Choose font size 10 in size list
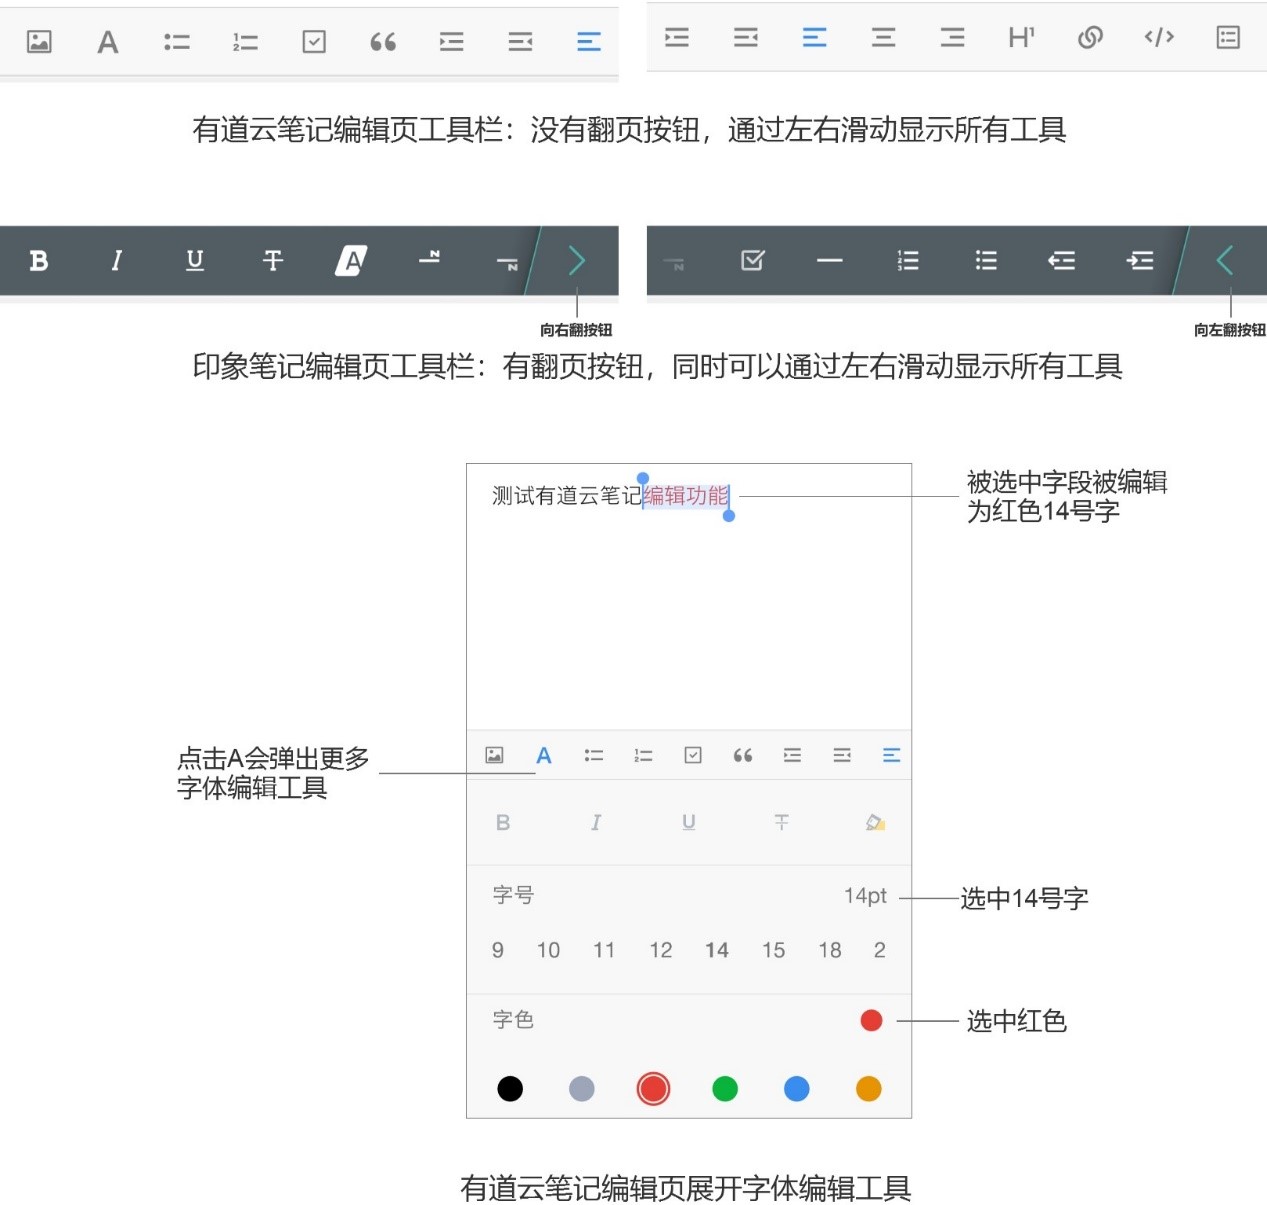The height and width of the screenshot is (1205, 1267). (548, 950)
